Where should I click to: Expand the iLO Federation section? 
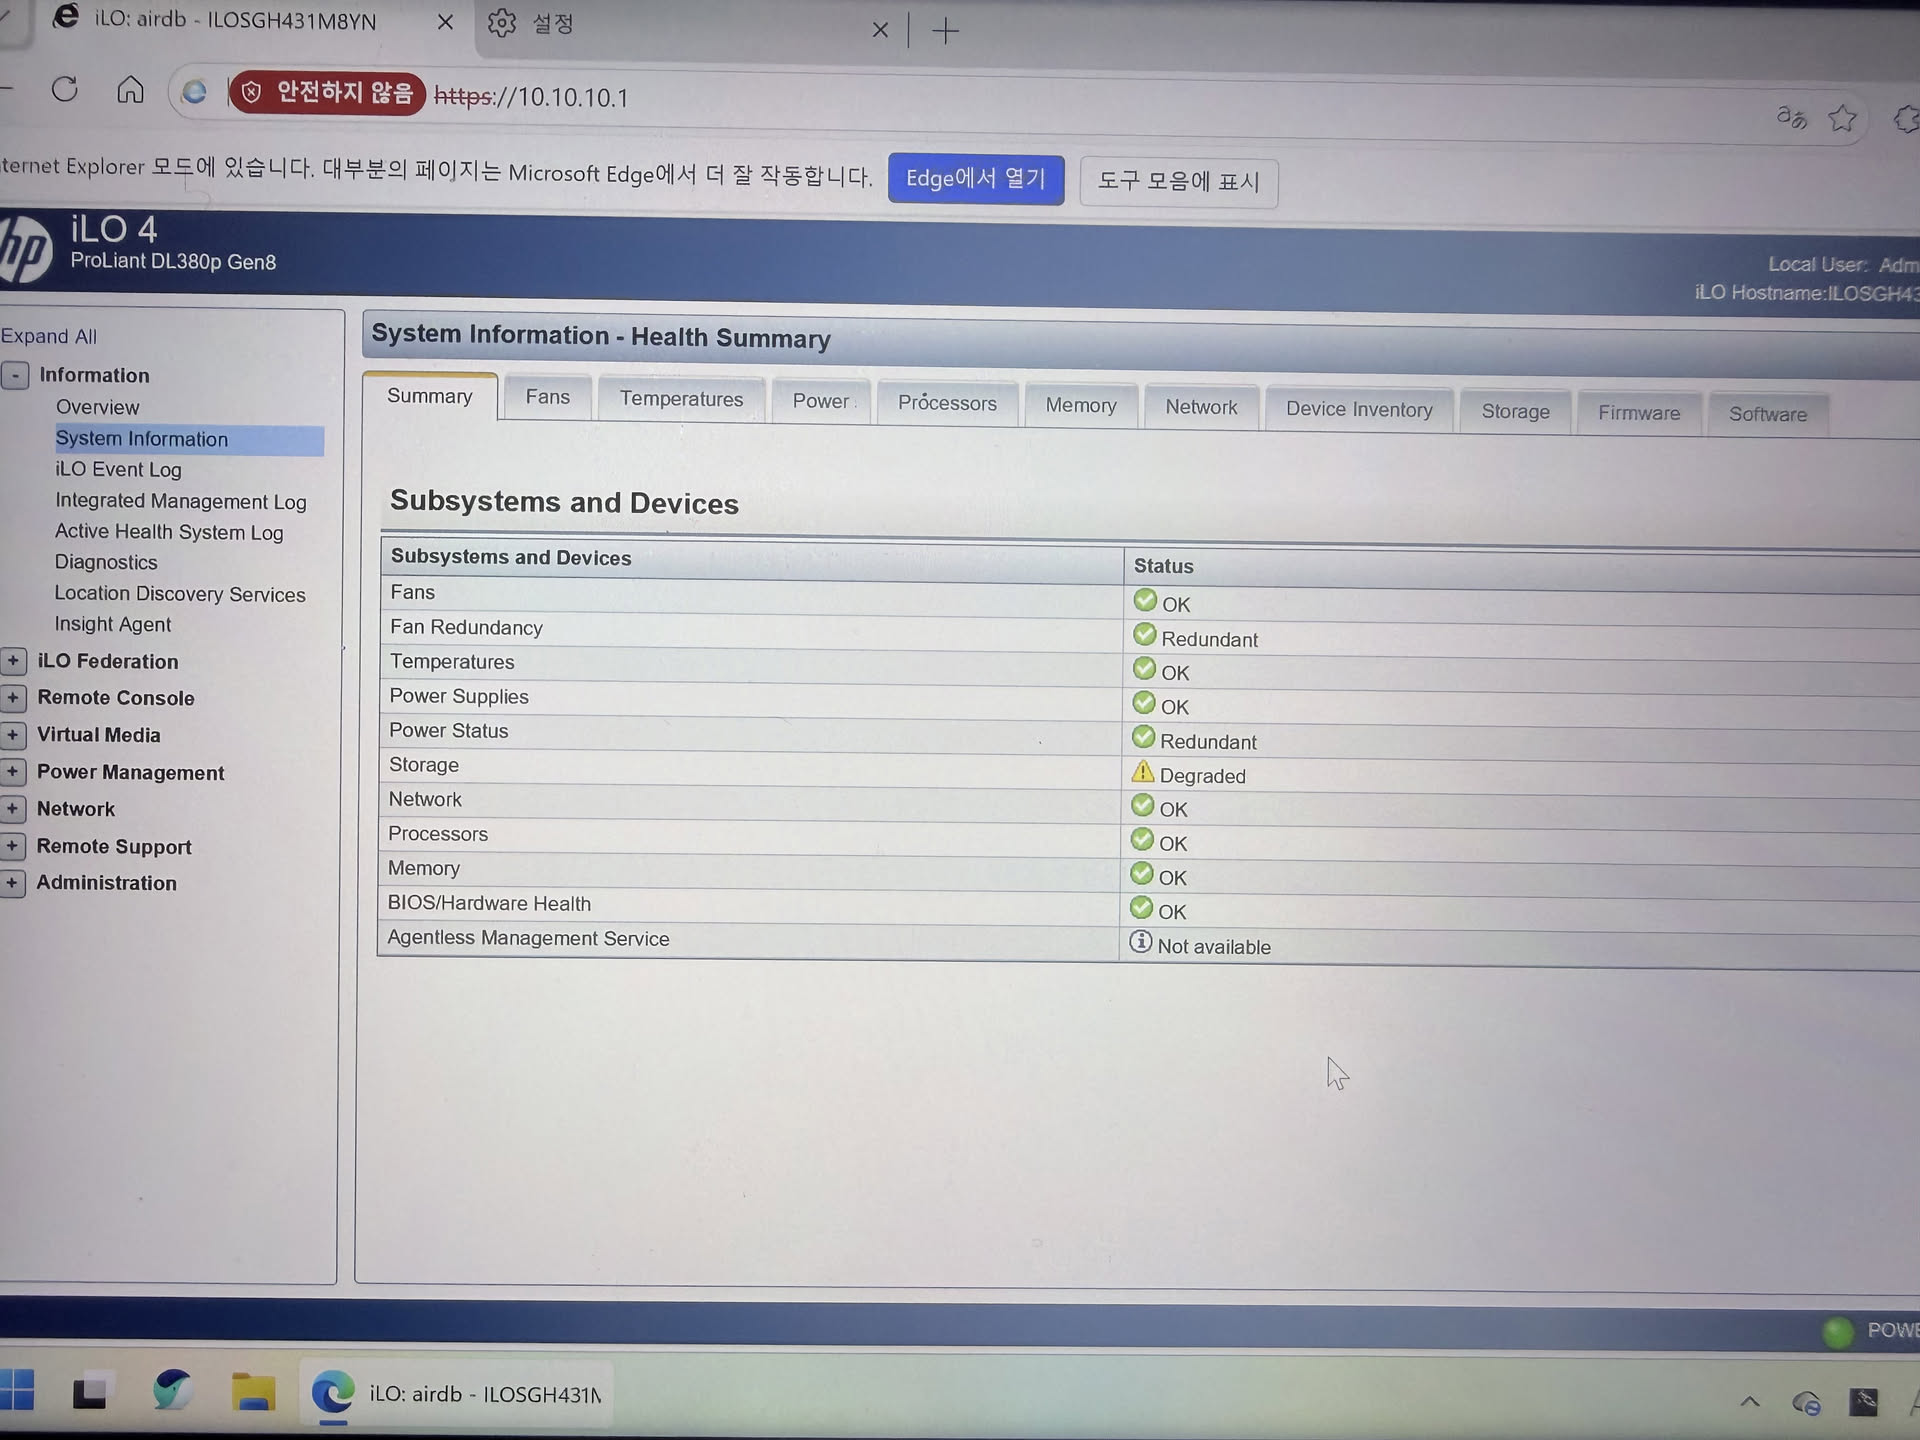(13, 661)
